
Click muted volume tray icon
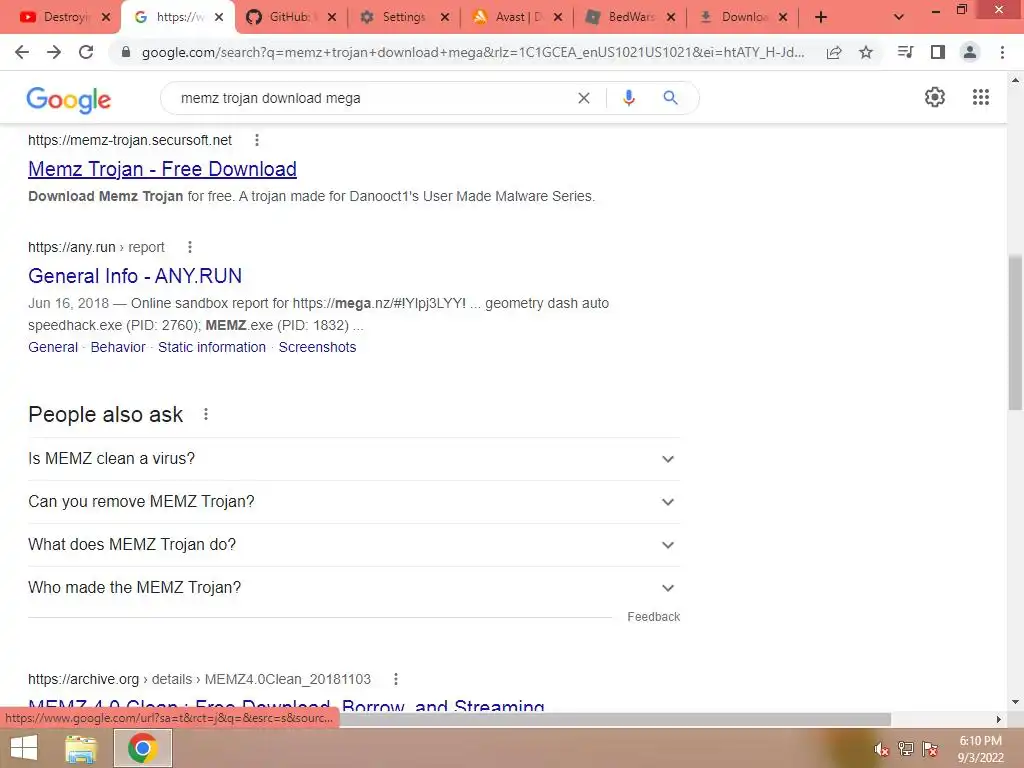point(881,749)
